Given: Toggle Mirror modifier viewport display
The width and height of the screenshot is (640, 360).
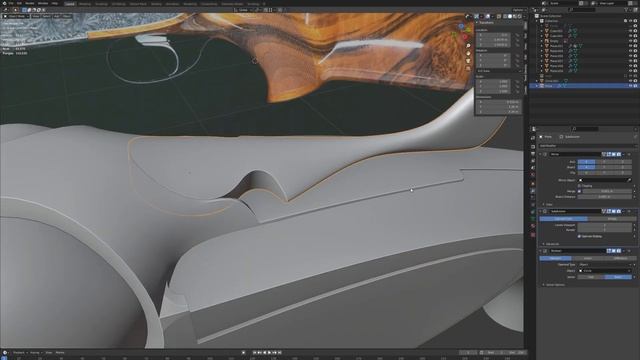Looking at the screenshot, I should click(613, 154).
